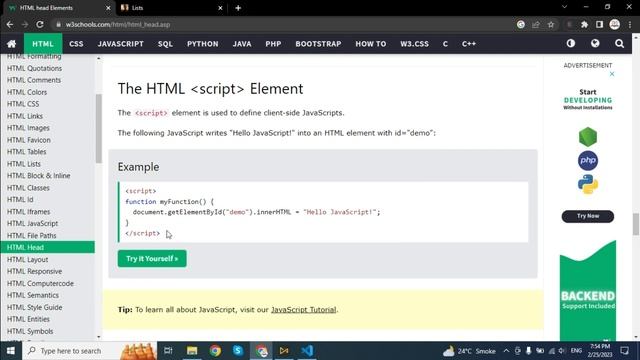Click the browser back arrow
The image size is (640, 360).
(10, 24)
